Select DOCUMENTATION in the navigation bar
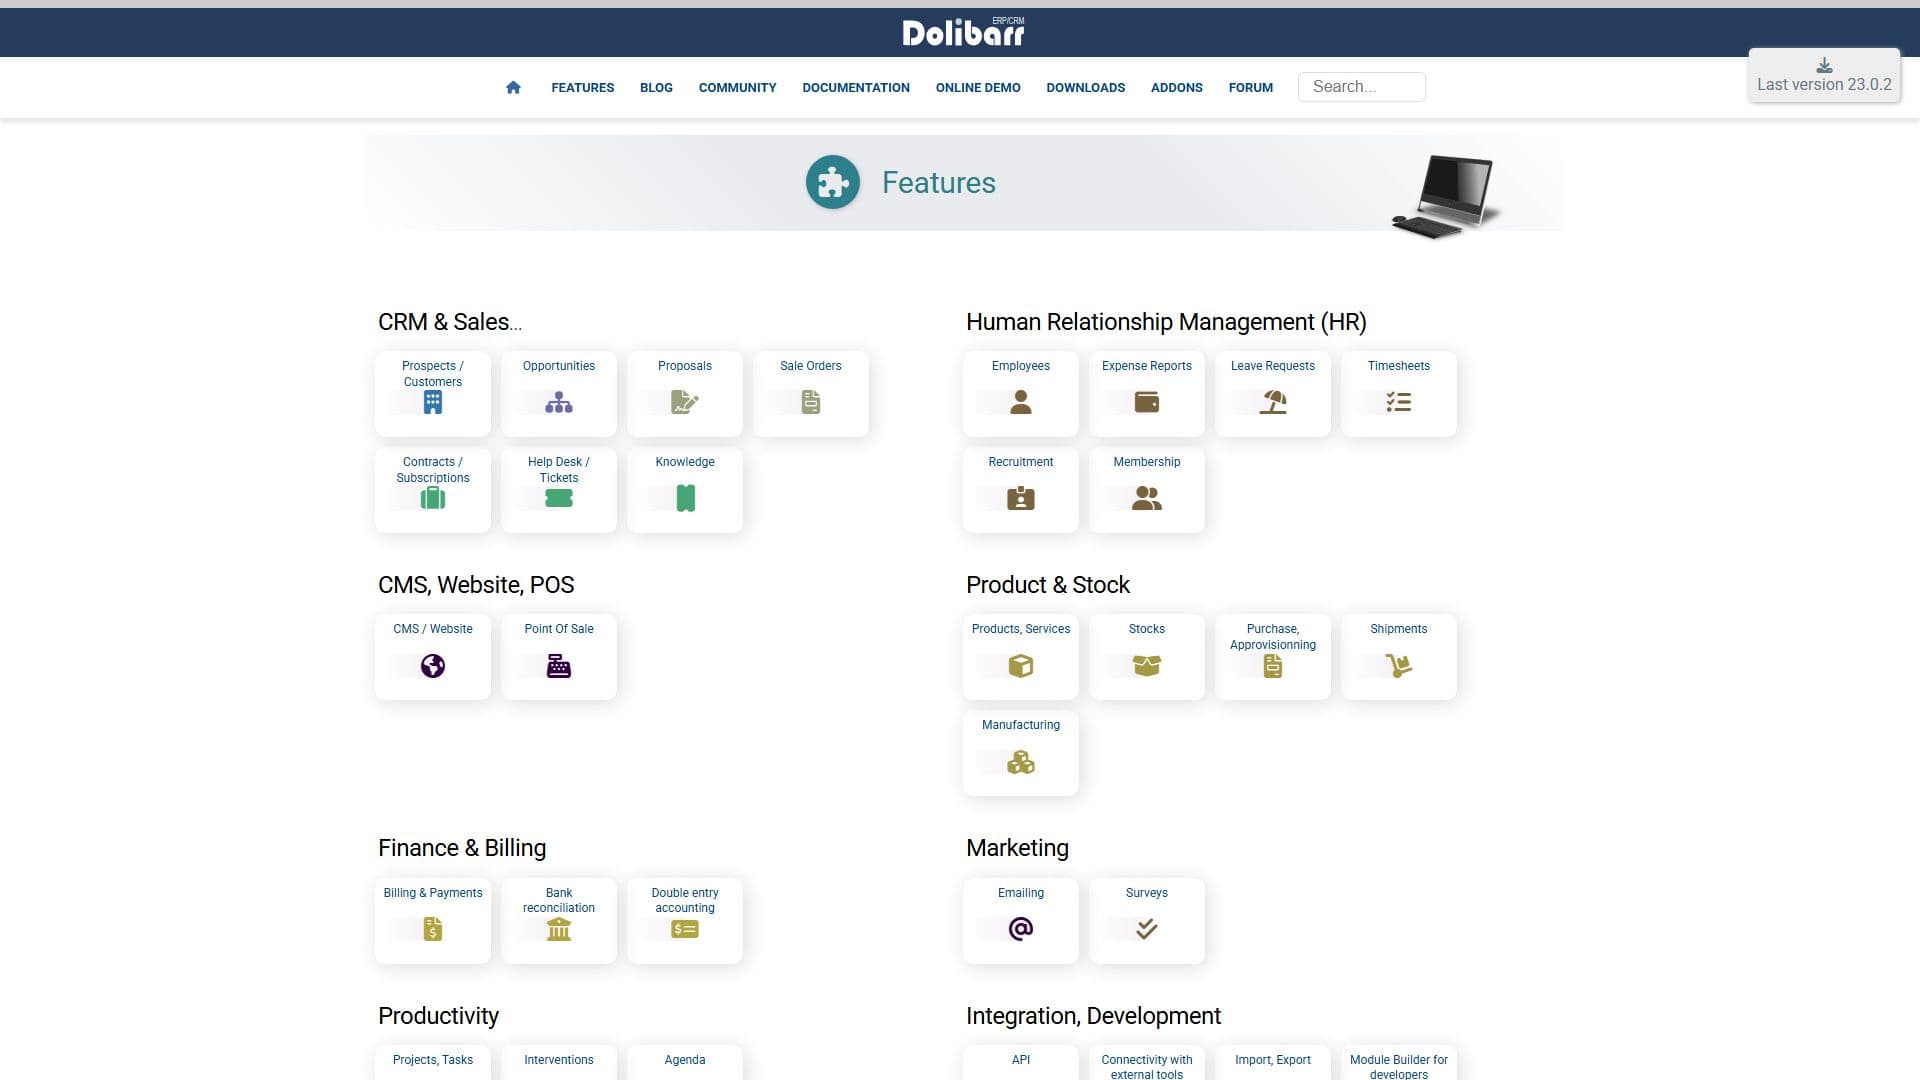This screenshot has height=1080, width=1920. [x=856, y=88]
